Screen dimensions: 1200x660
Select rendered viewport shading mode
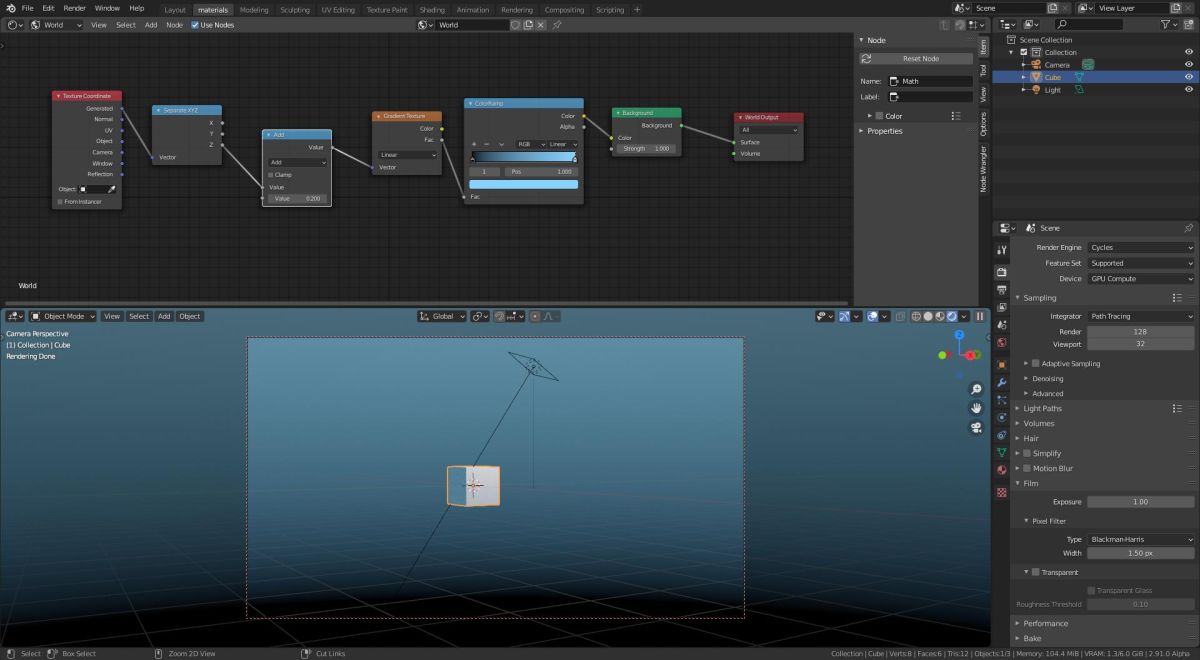(952, 316)
